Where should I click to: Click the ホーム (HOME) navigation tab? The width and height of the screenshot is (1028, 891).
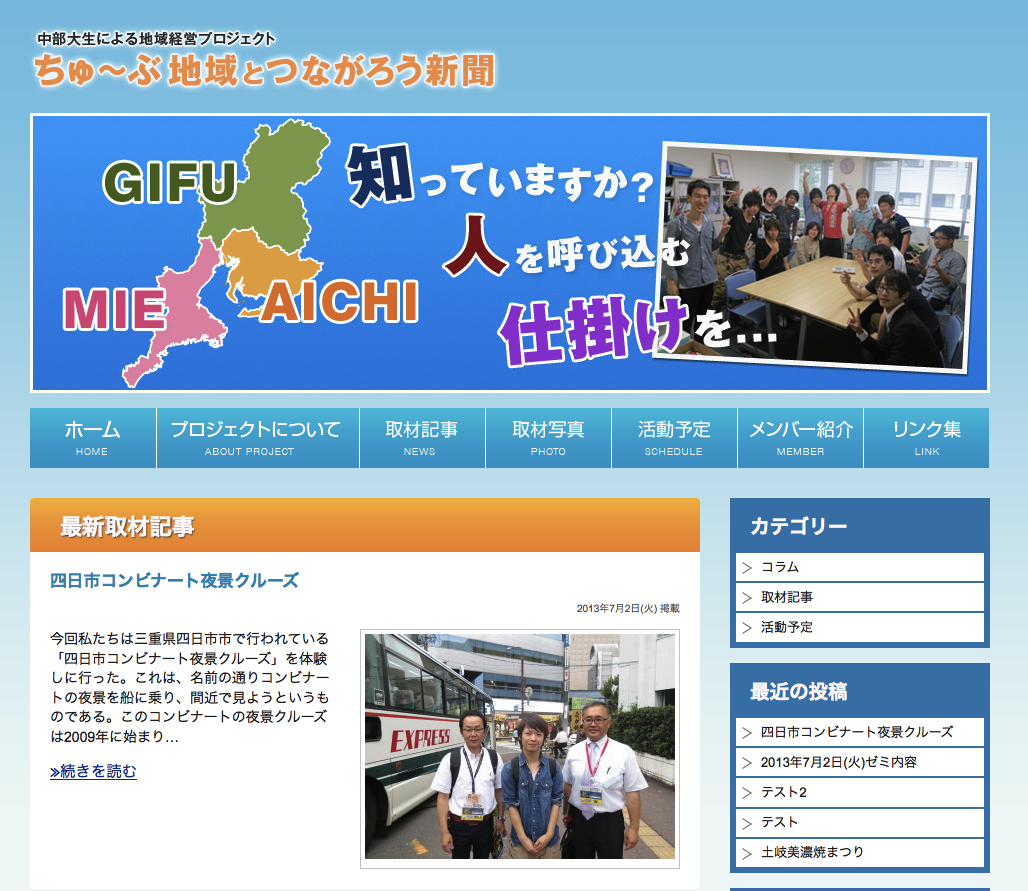coord(92,438)
